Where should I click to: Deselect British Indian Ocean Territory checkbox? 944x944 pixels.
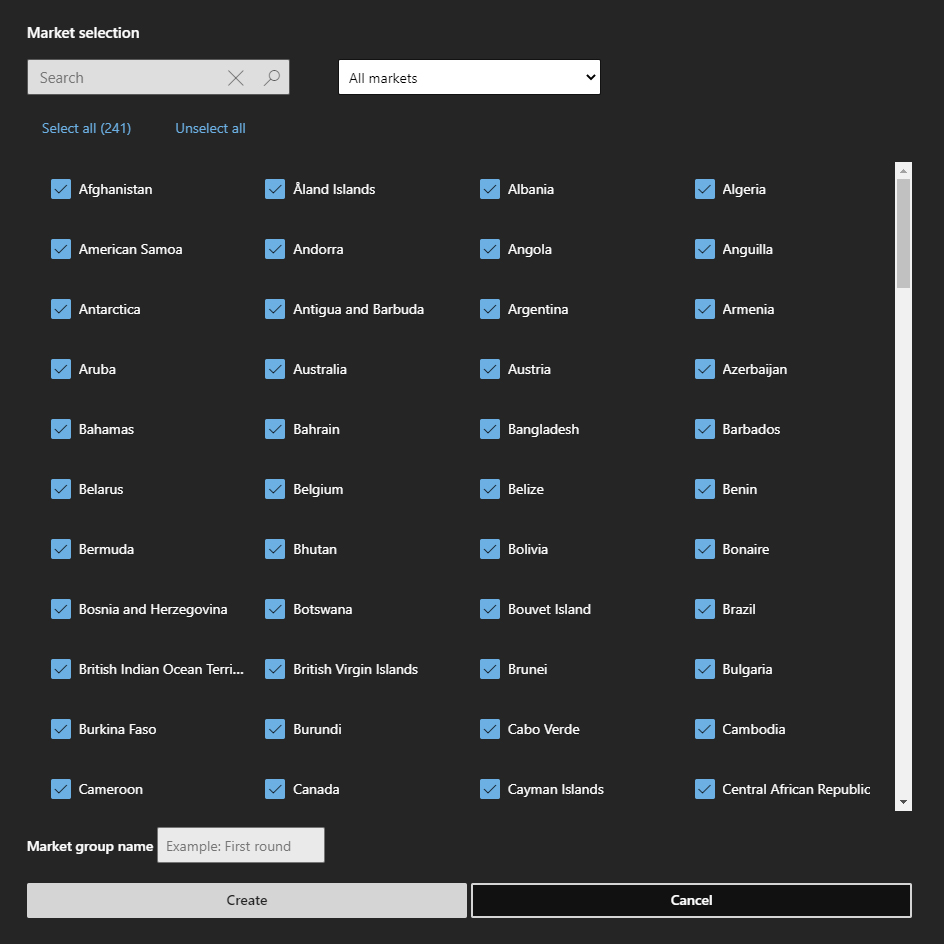(61, 669)
